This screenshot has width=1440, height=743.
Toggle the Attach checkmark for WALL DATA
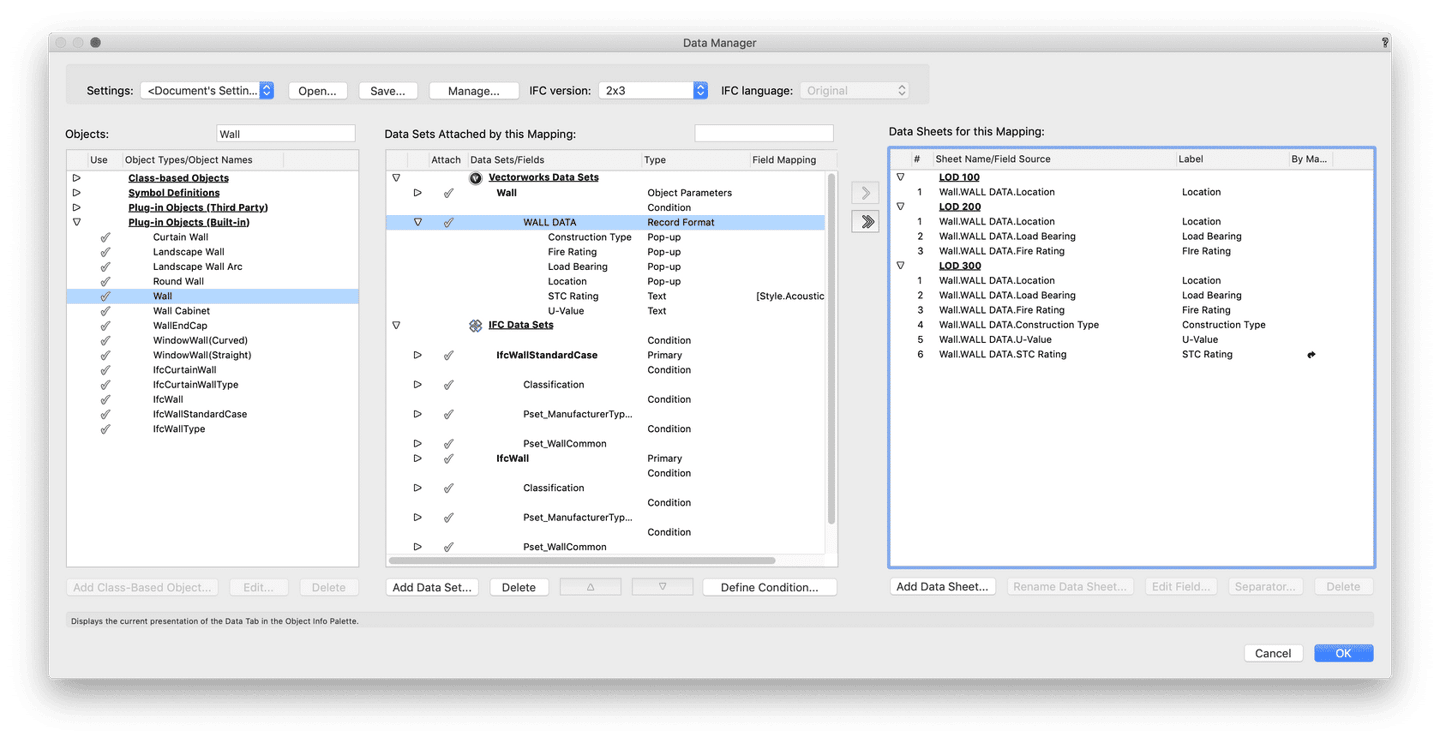click(448, 222)
